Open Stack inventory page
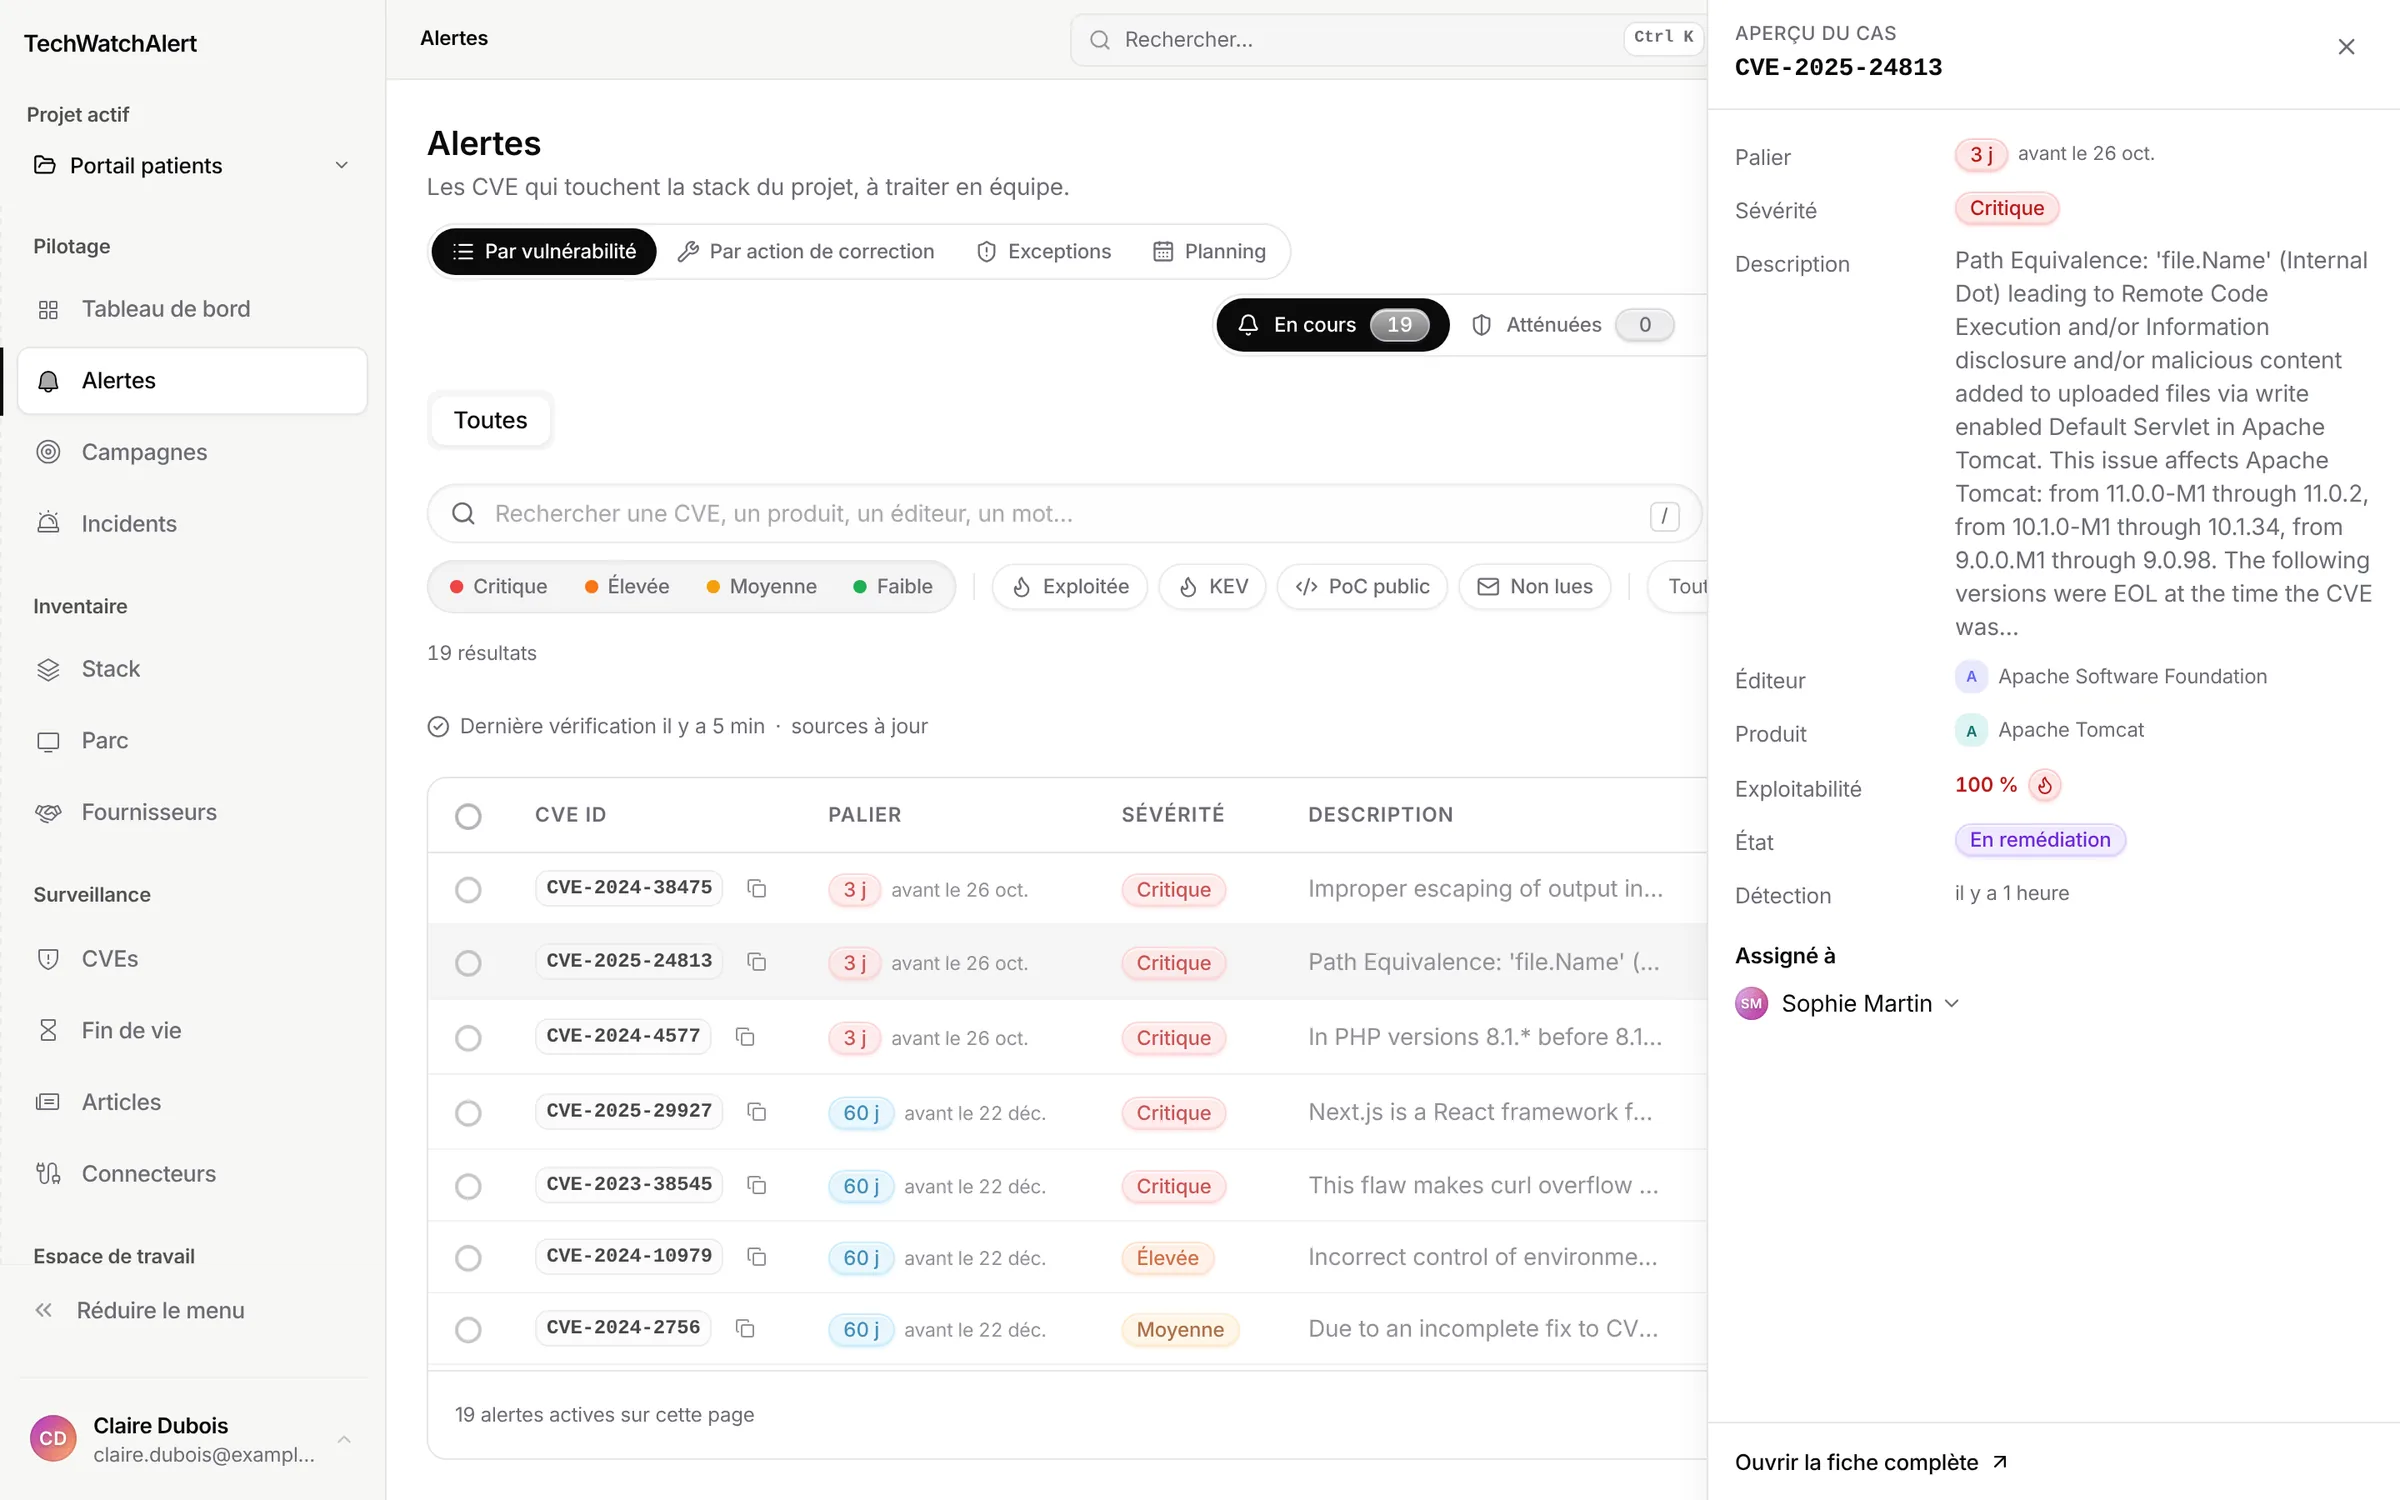This screenshot has height=1500, width=2400. click(x=193, y=669)
